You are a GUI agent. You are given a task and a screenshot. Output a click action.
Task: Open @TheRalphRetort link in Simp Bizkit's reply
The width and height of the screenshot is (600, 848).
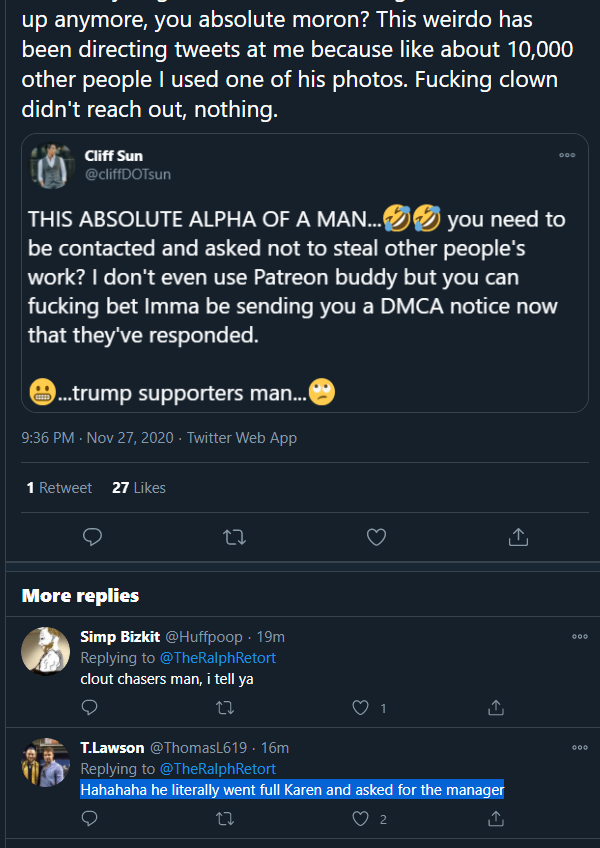point(217,658)
